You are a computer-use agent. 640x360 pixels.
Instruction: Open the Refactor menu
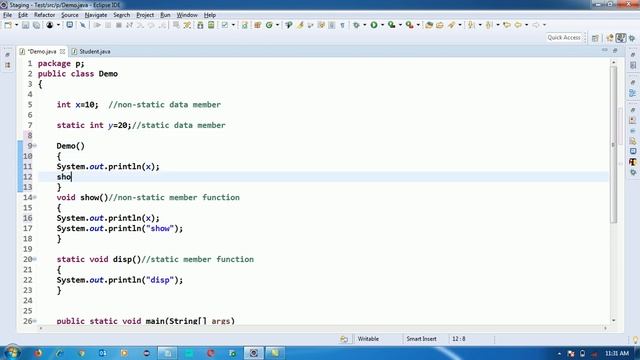click(x=44, y=15)
